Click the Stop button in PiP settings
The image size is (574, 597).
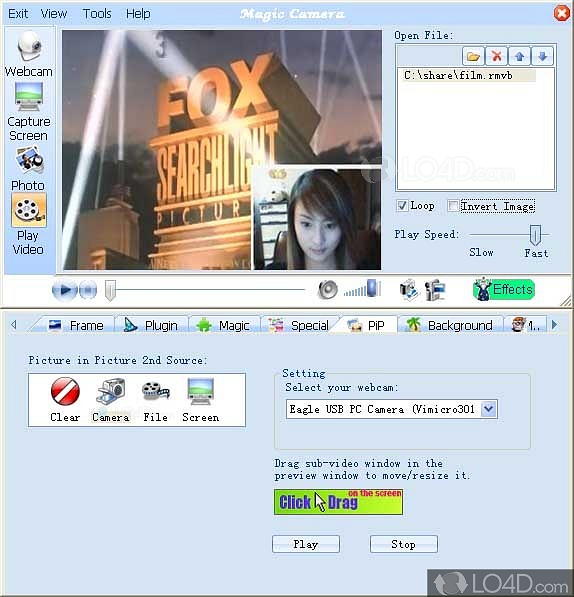[403, 544]
